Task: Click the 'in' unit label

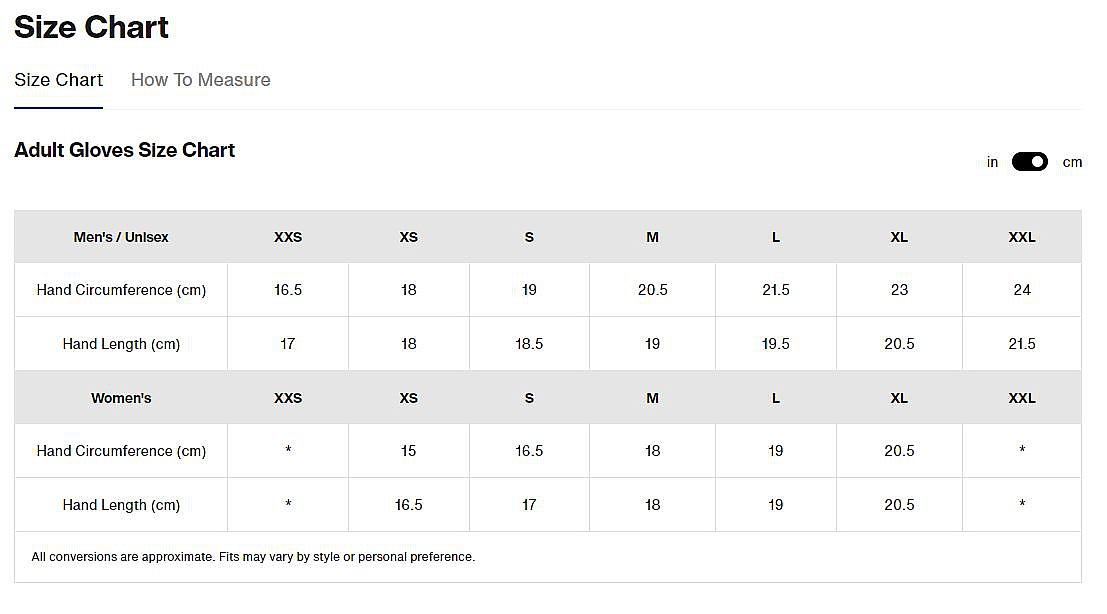Action: point(992,162)
